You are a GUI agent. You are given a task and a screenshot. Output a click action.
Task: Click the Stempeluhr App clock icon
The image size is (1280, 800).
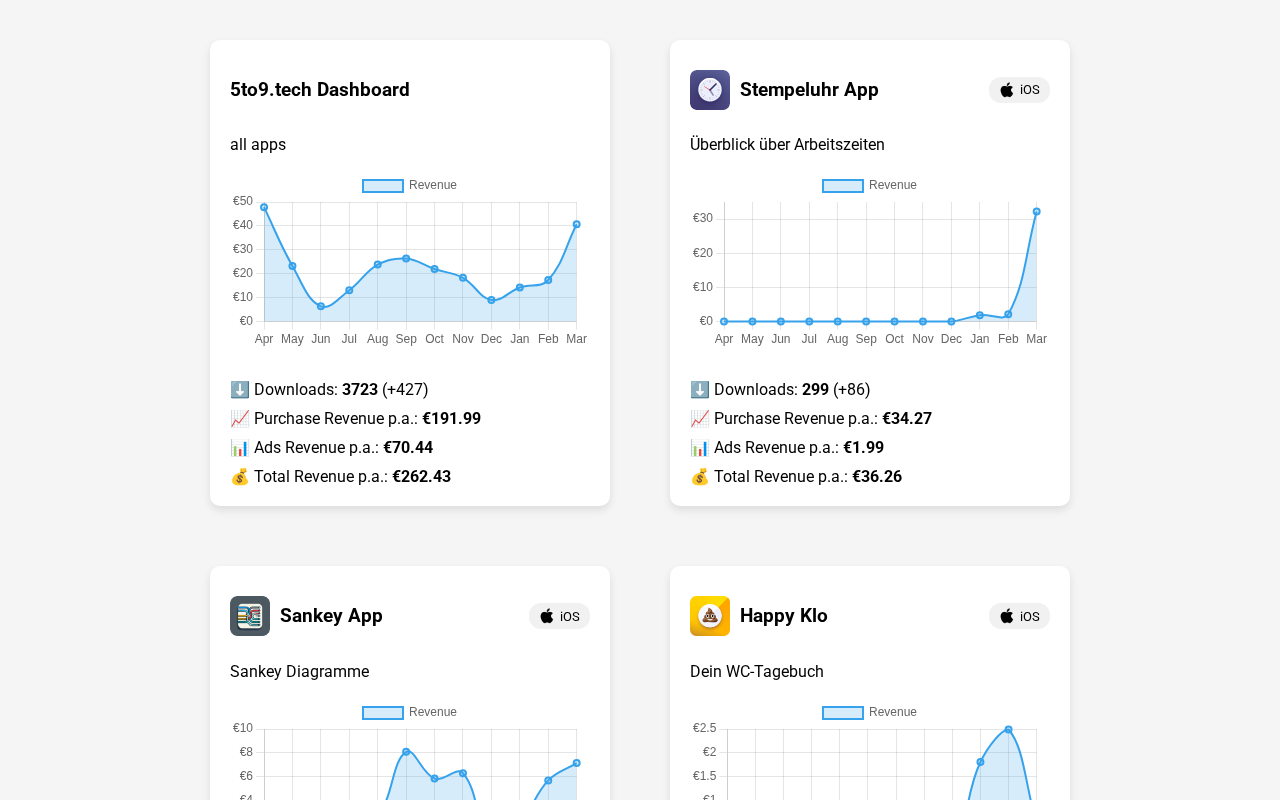[x=710, y=90]
